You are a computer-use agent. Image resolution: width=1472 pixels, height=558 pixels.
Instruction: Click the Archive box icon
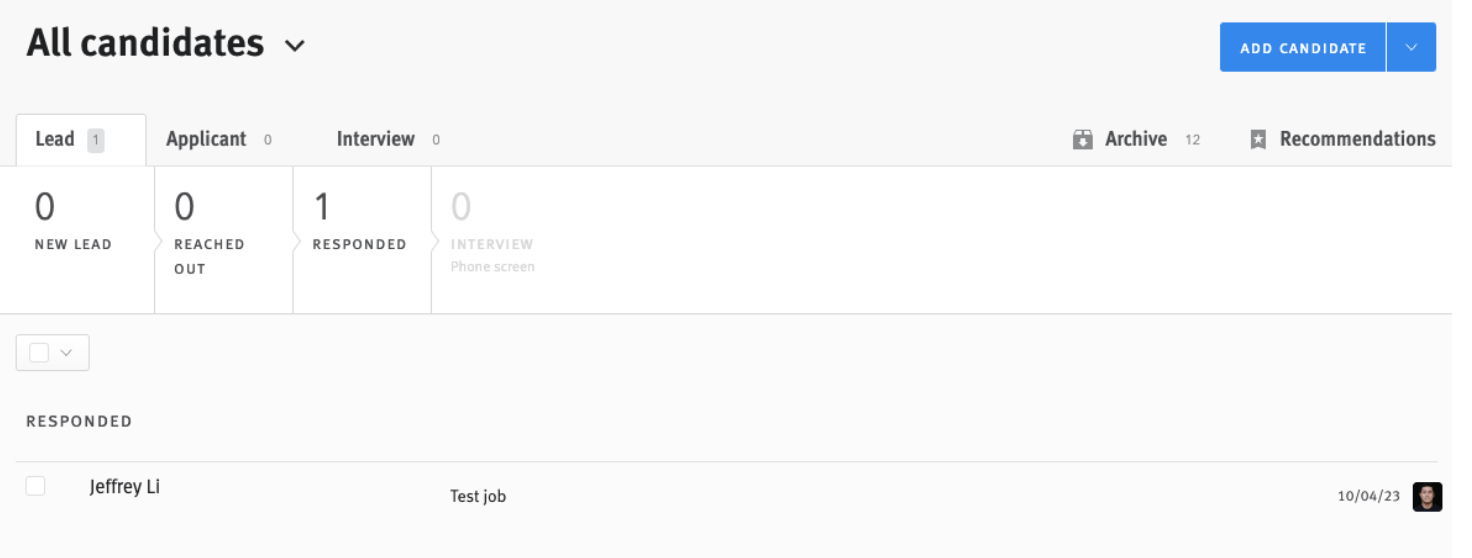point(1082,140)
